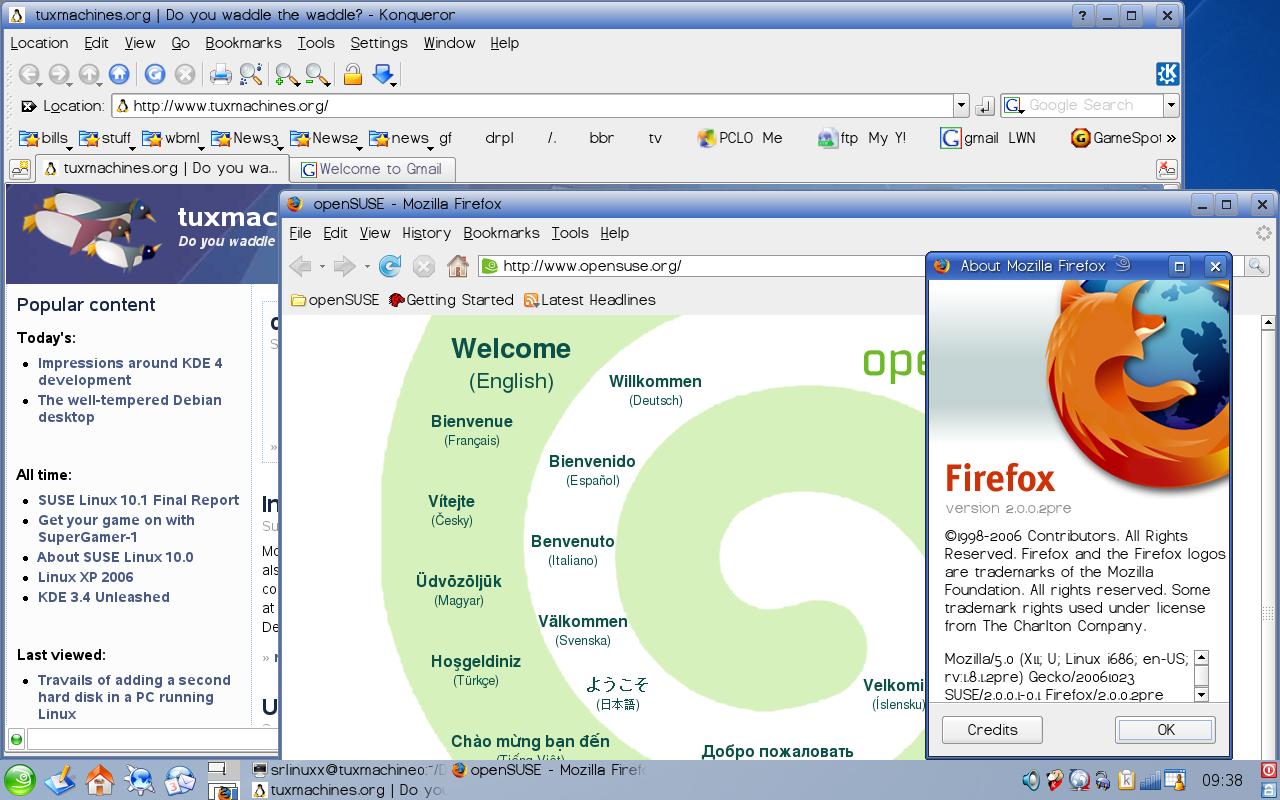This screenshot has width=1280, height=800.
Task: Click scroll down arrow in About Firefox user agent box
Action: click(1201, 694)
